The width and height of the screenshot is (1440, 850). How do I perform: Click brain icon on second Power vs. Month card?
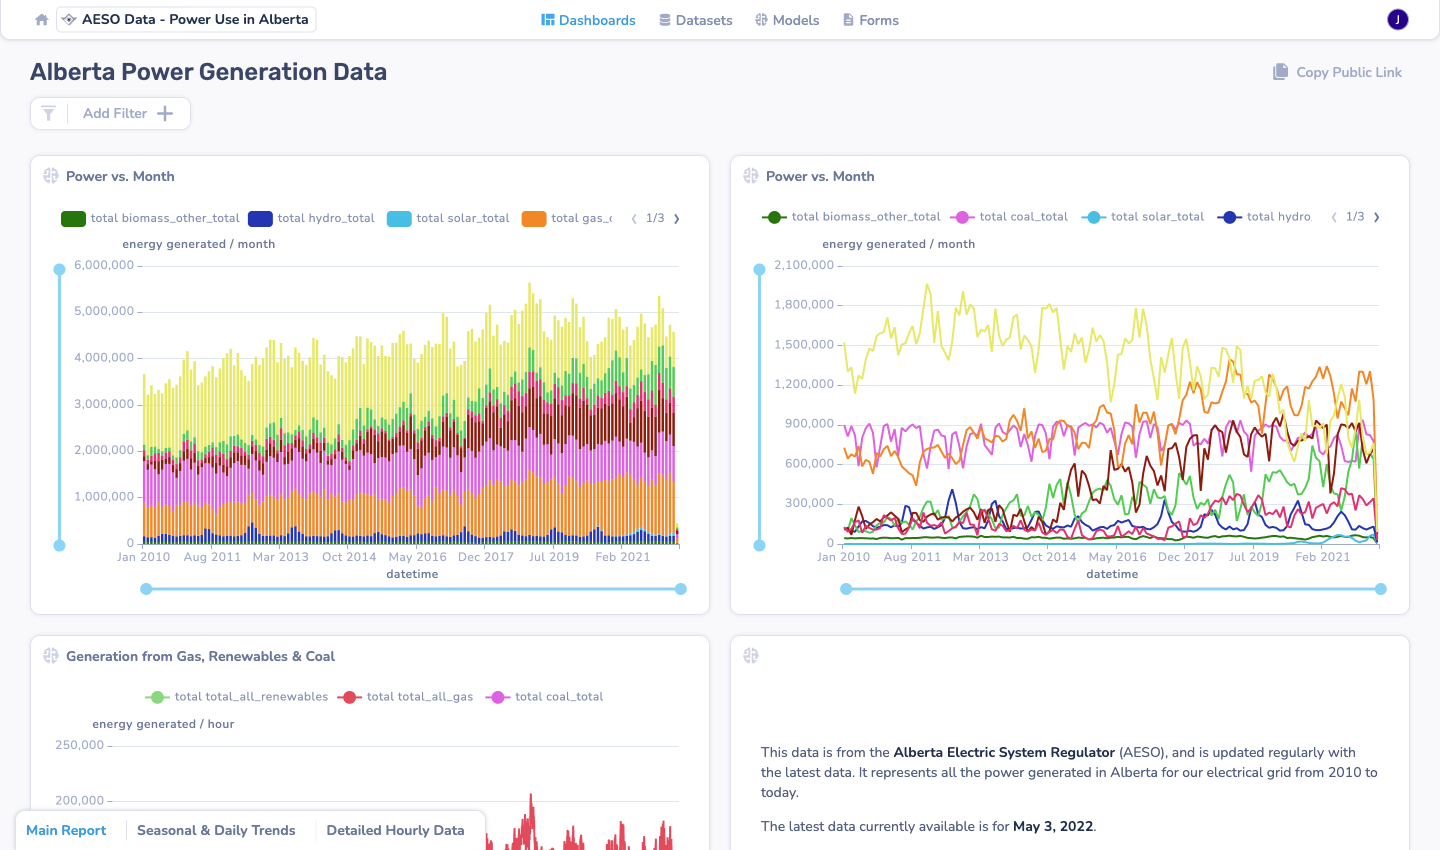(x=751, y=176)
